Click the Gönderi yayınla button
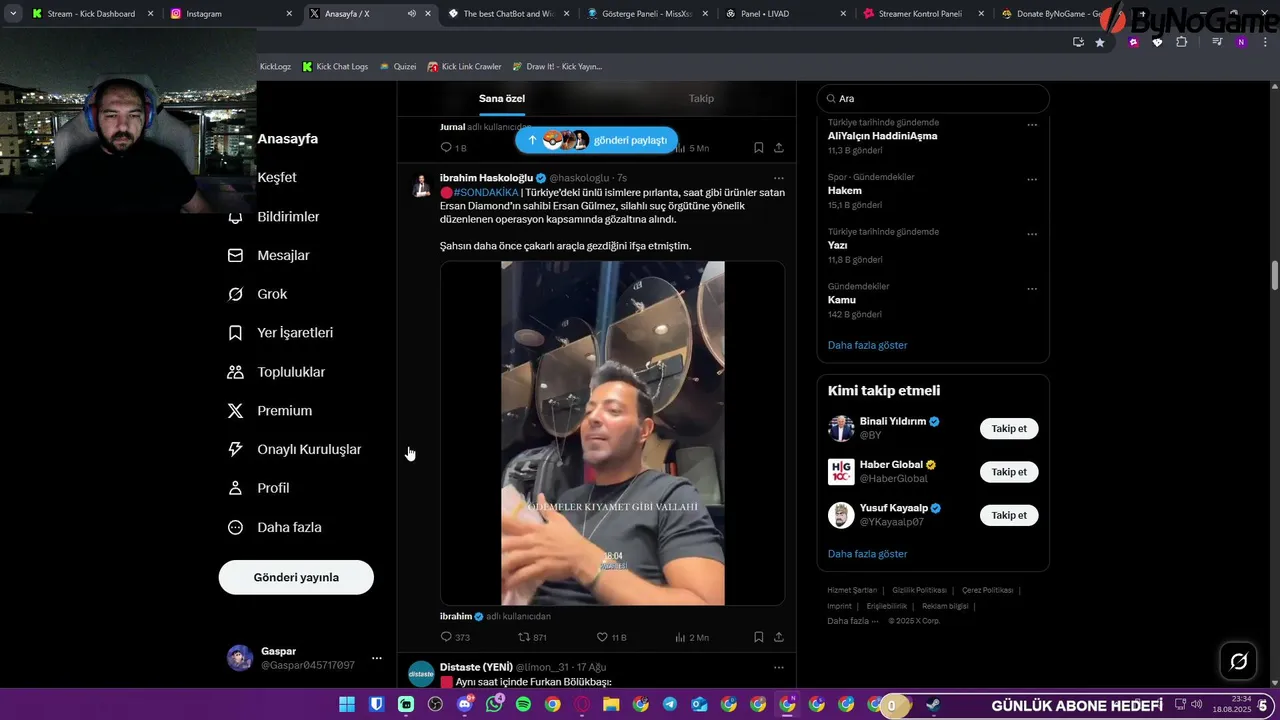Viewport: 1280px width, 720px height. click(x=296, y=577)
